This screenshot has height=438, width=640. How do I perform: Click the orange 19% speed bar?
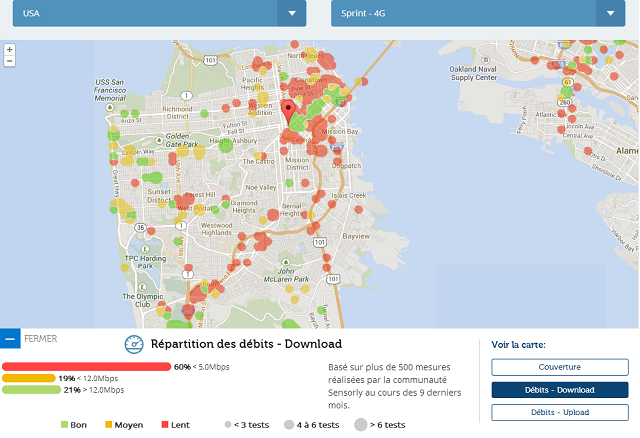click(x=29, y=378)
